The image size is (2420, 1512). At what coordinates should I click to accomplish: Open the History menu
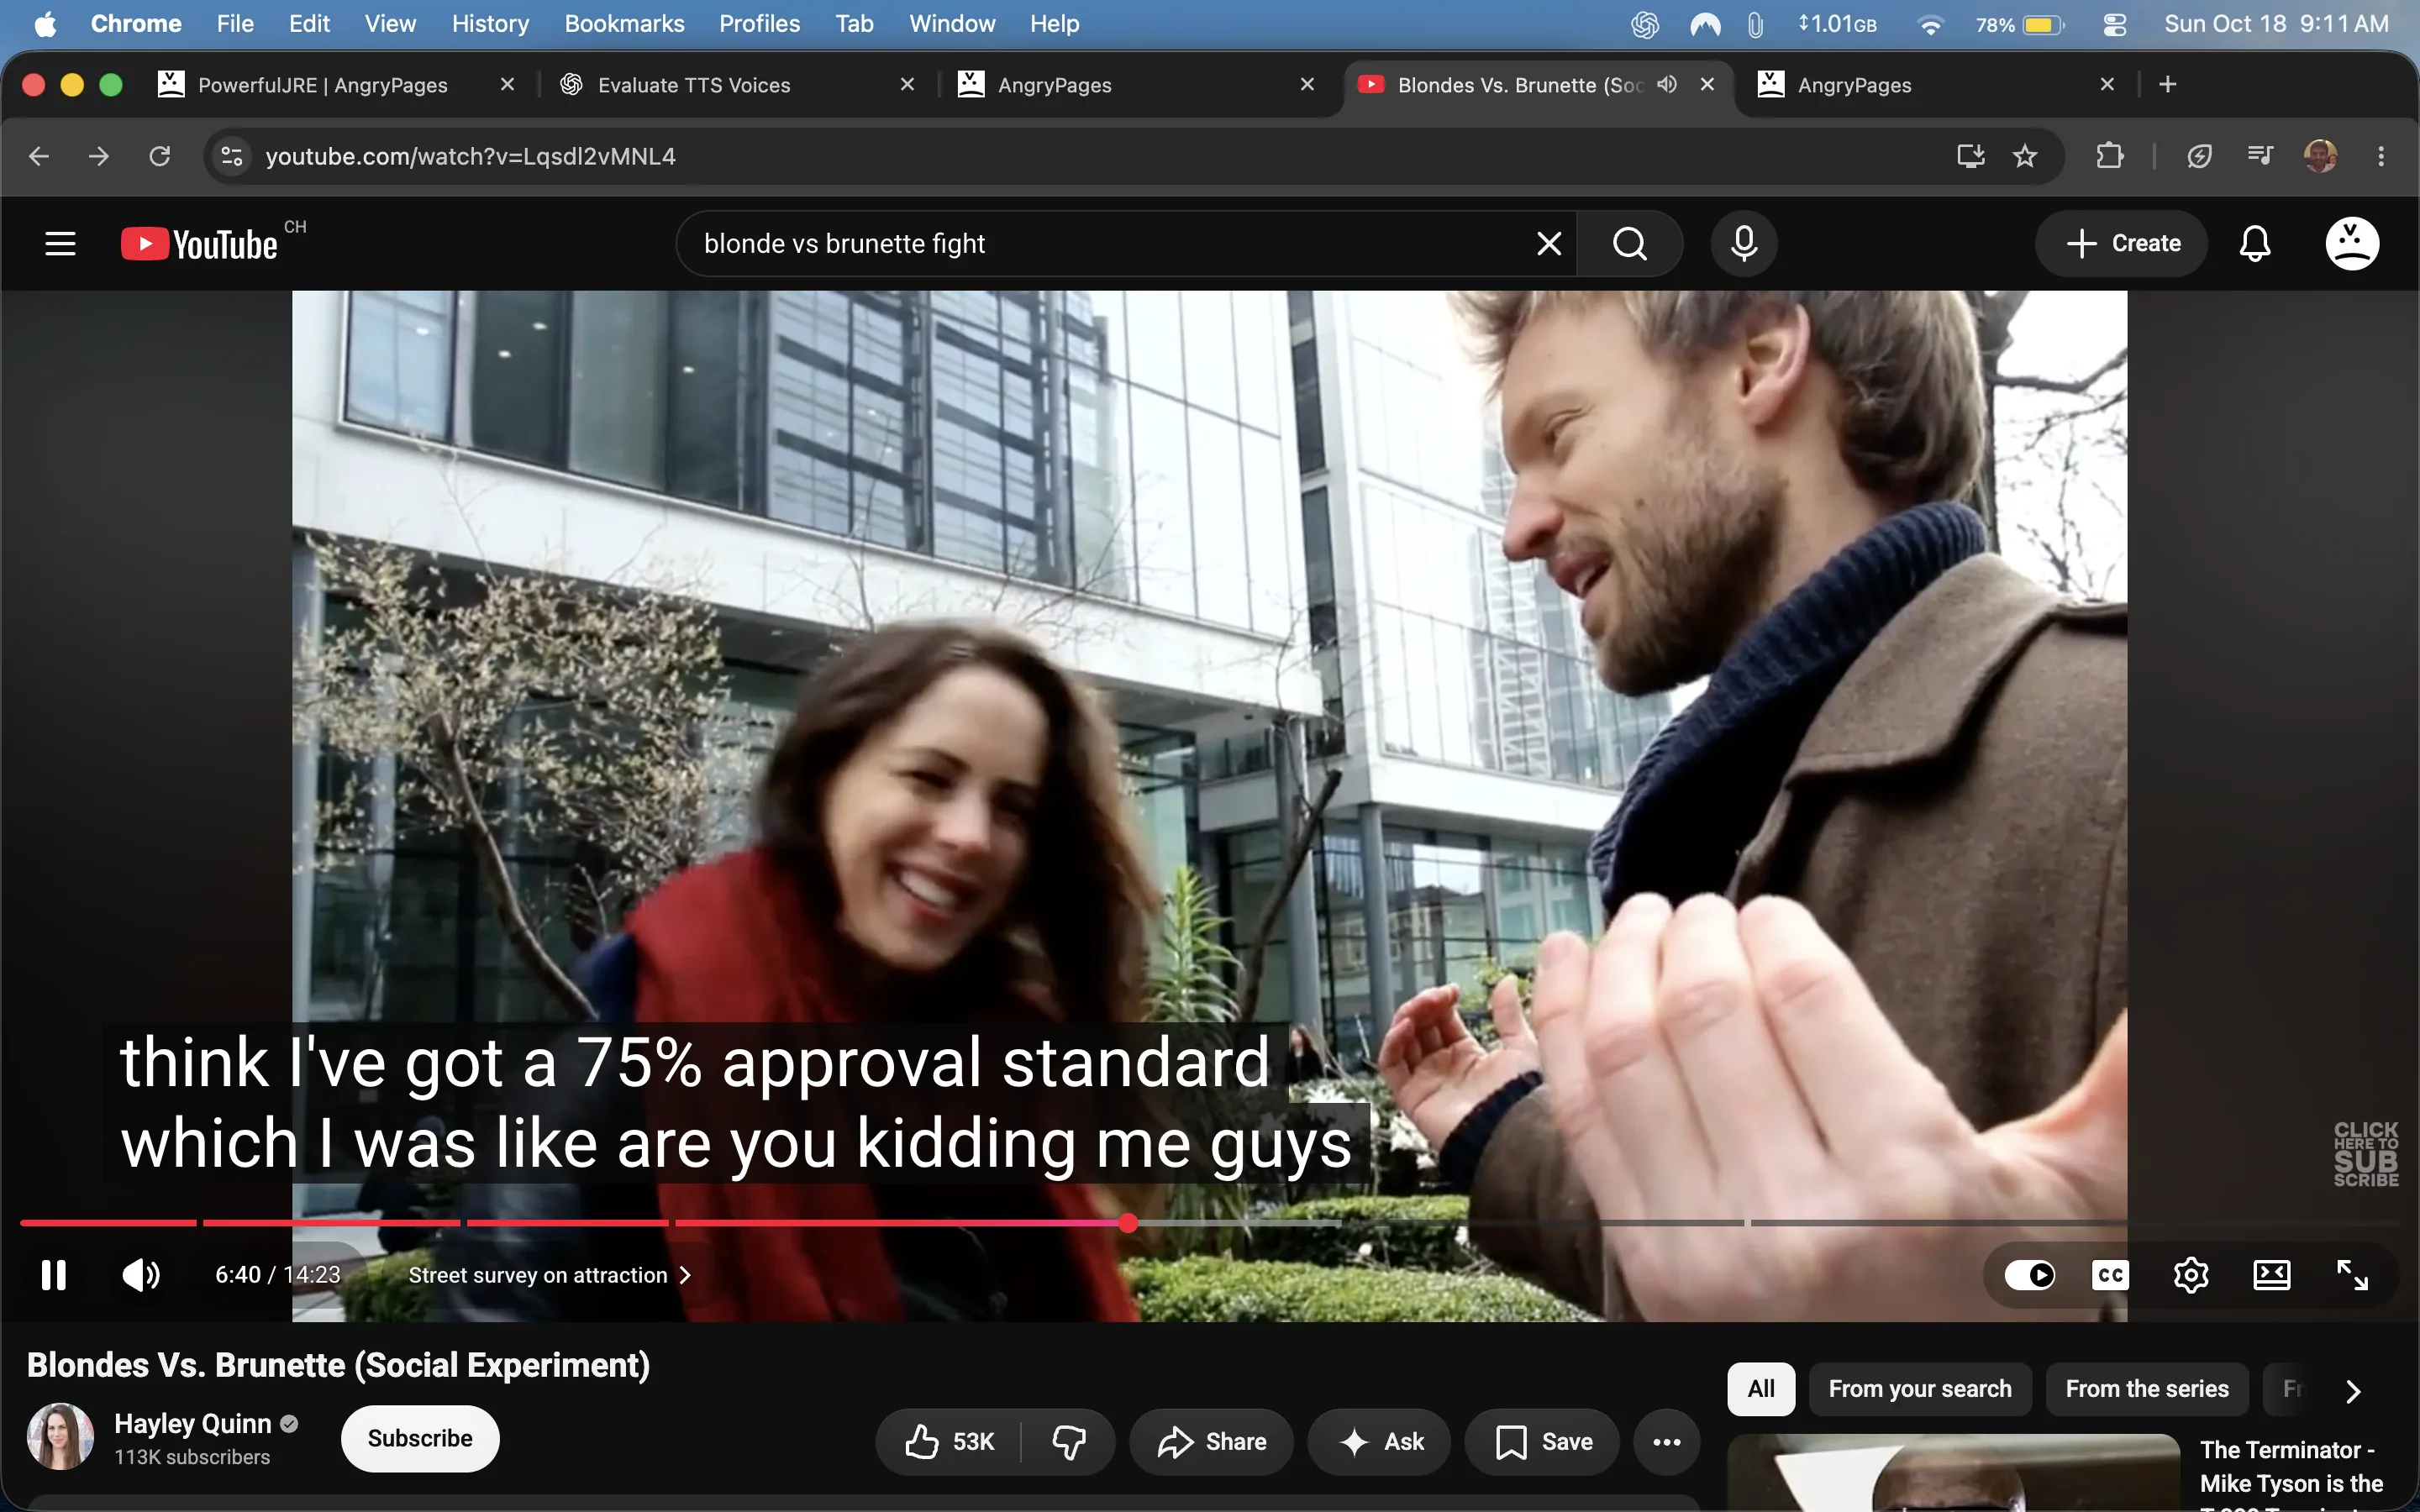point(490,24)
